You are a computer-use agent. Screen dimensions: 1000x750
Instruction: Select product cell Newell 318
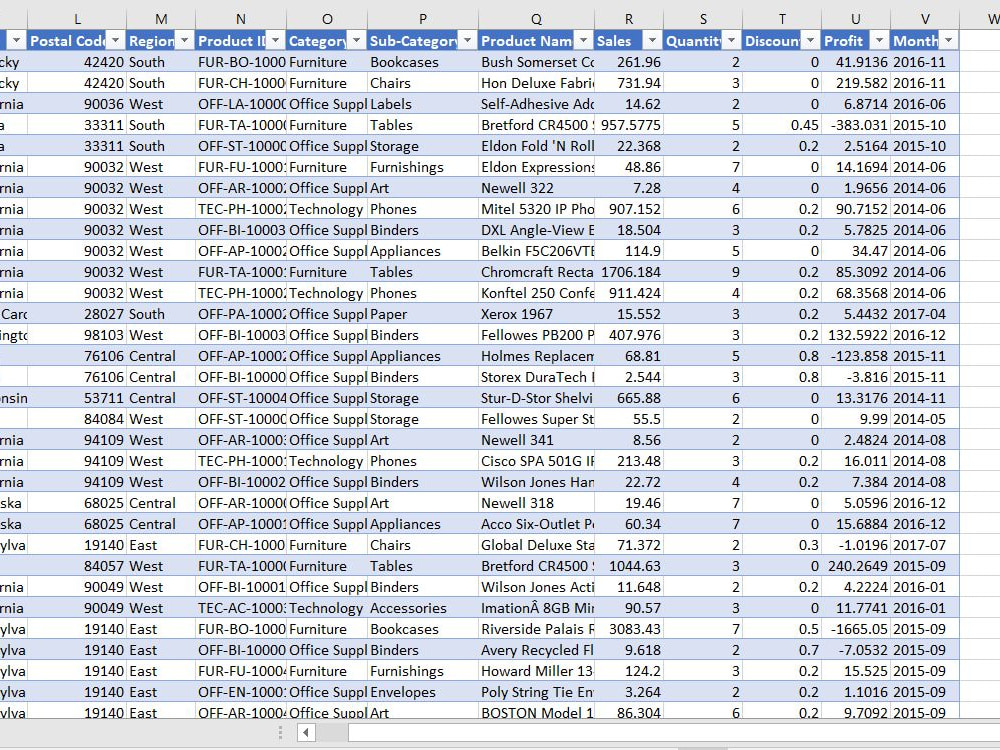point(536,503)
